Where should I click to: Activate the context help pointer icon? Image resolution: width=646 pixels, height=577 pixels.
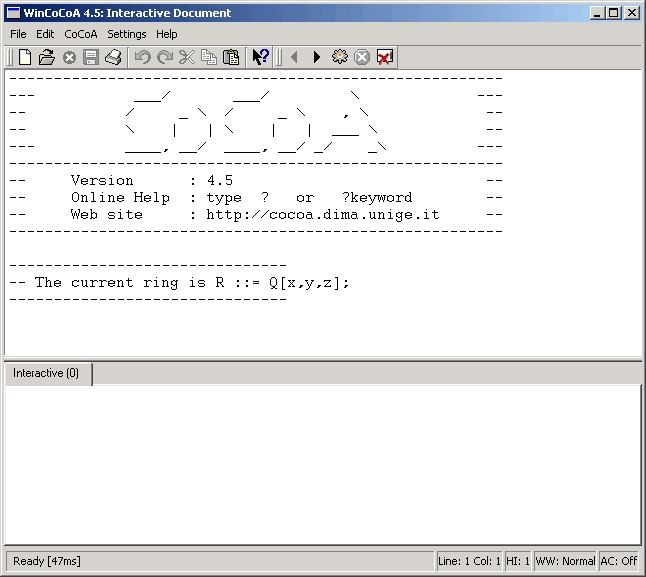click(260, 57)
